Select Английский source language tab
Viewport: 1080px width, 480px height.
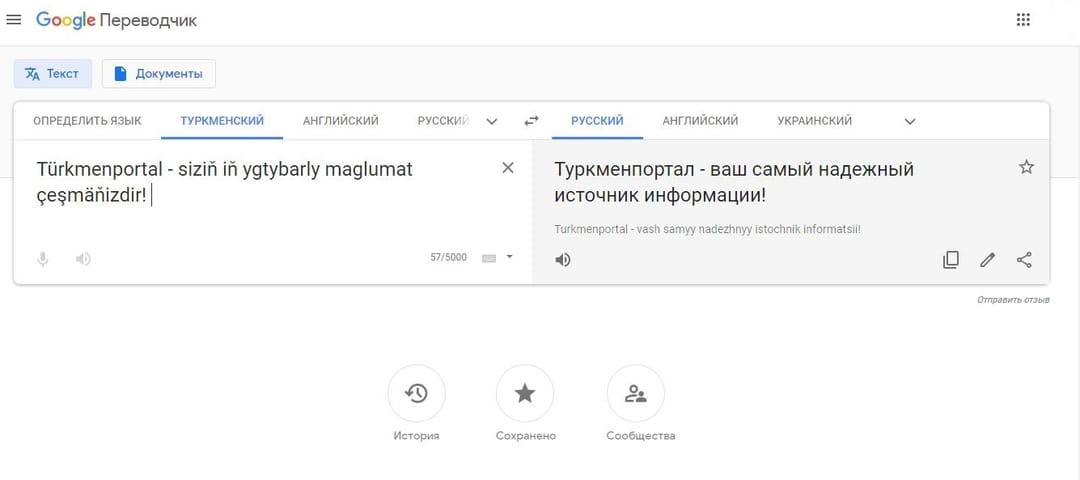click(x=341, y=121)
